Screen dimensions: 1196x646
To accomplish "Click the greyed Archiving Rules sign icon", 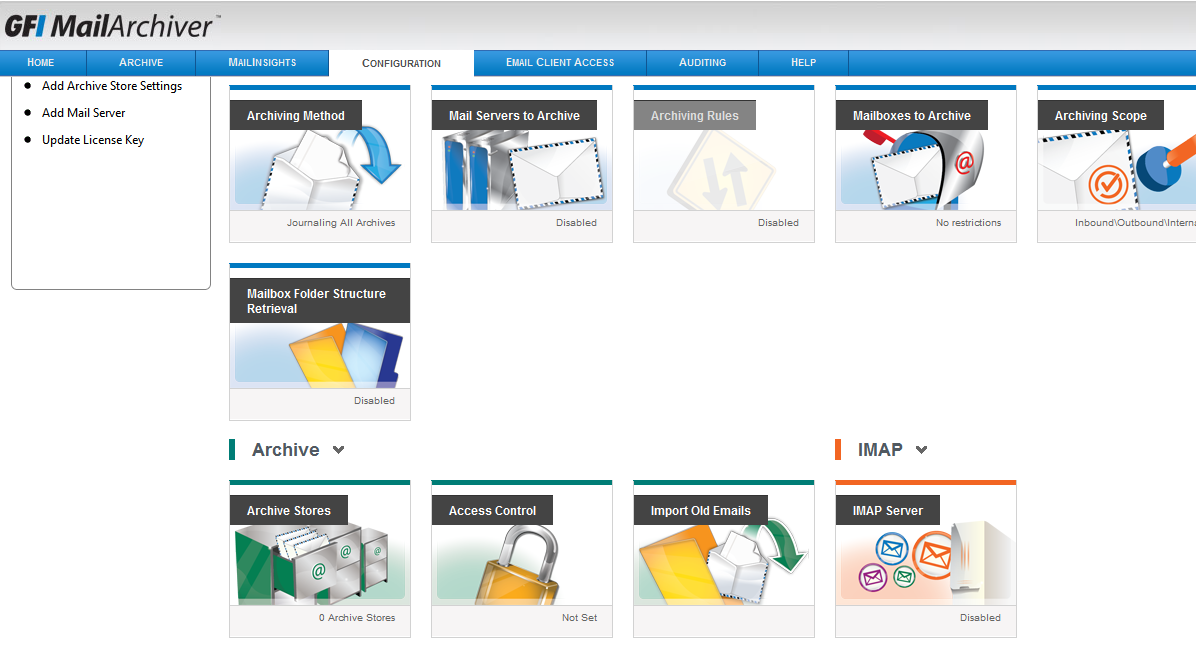I will click(x=724, y=169).
